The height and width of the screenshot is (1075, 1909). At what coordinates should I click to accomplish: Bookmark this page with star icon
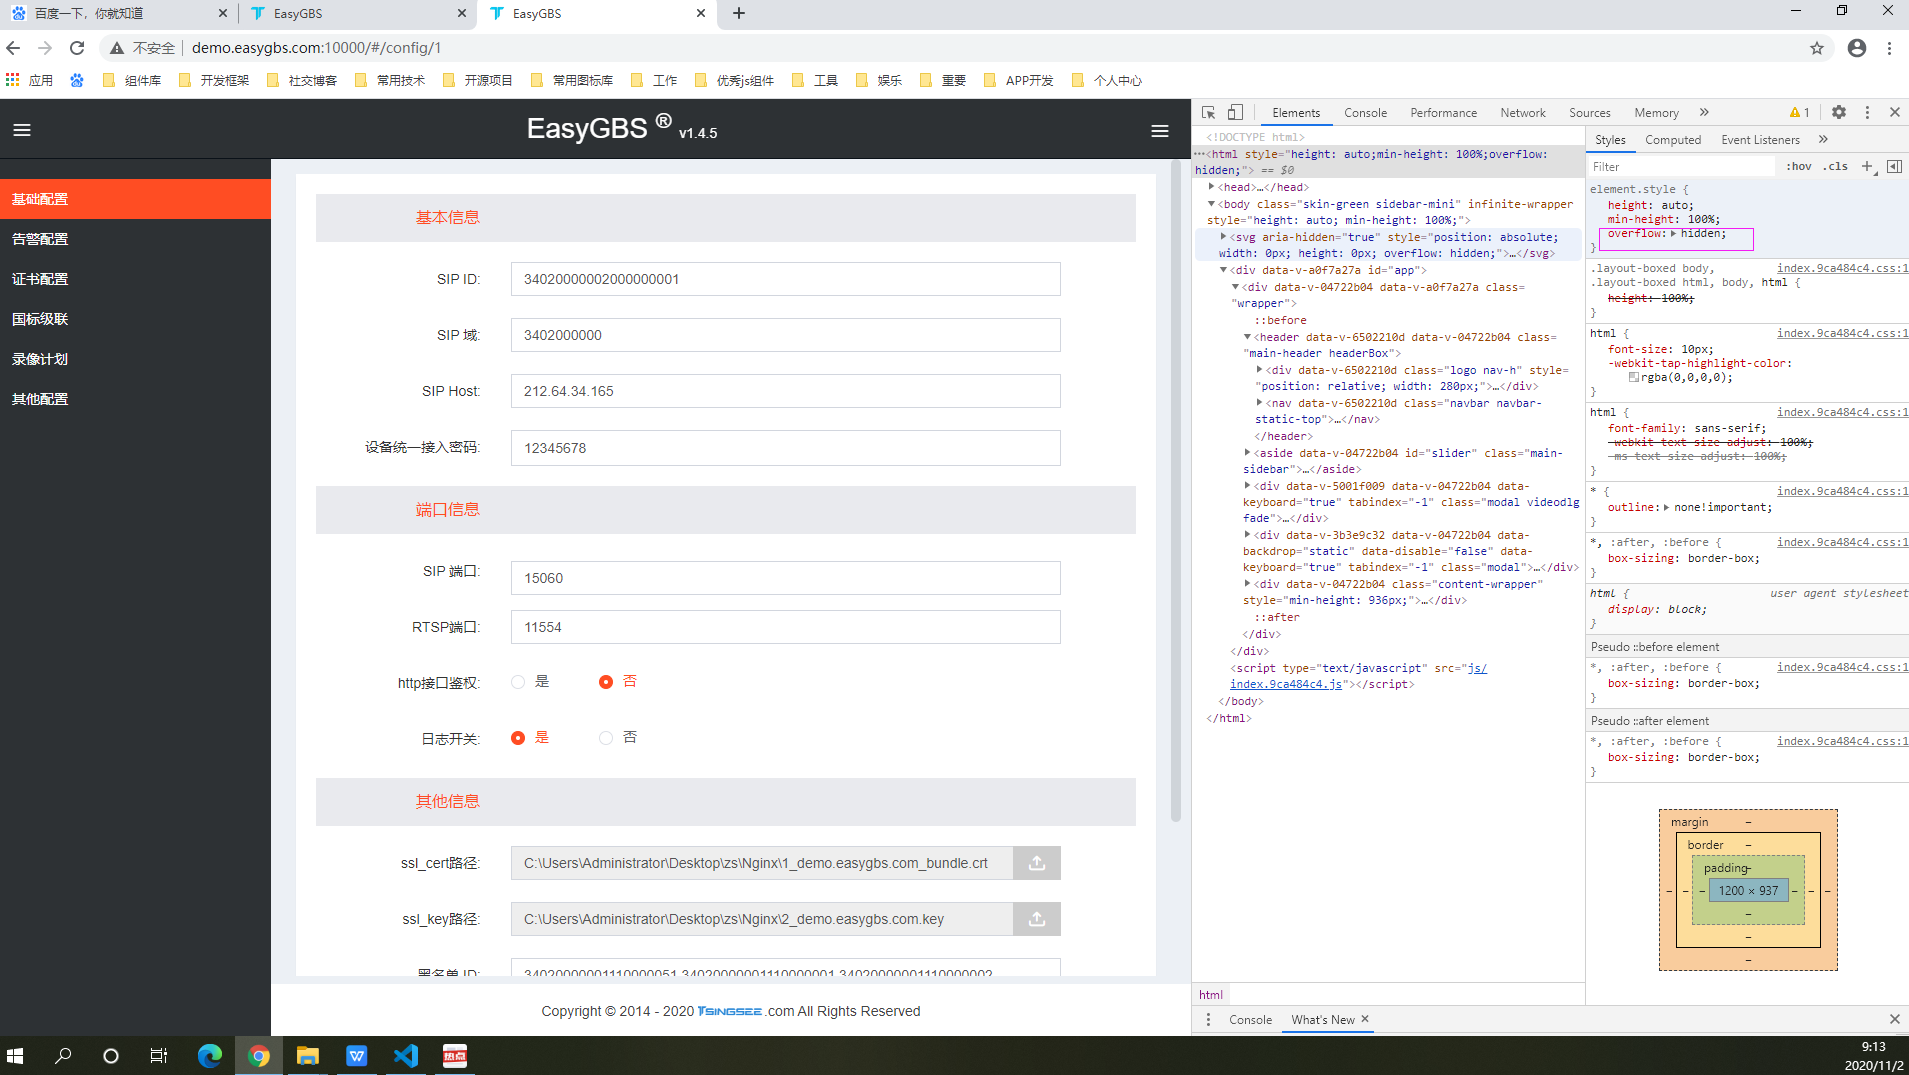tap(1817, 48)
